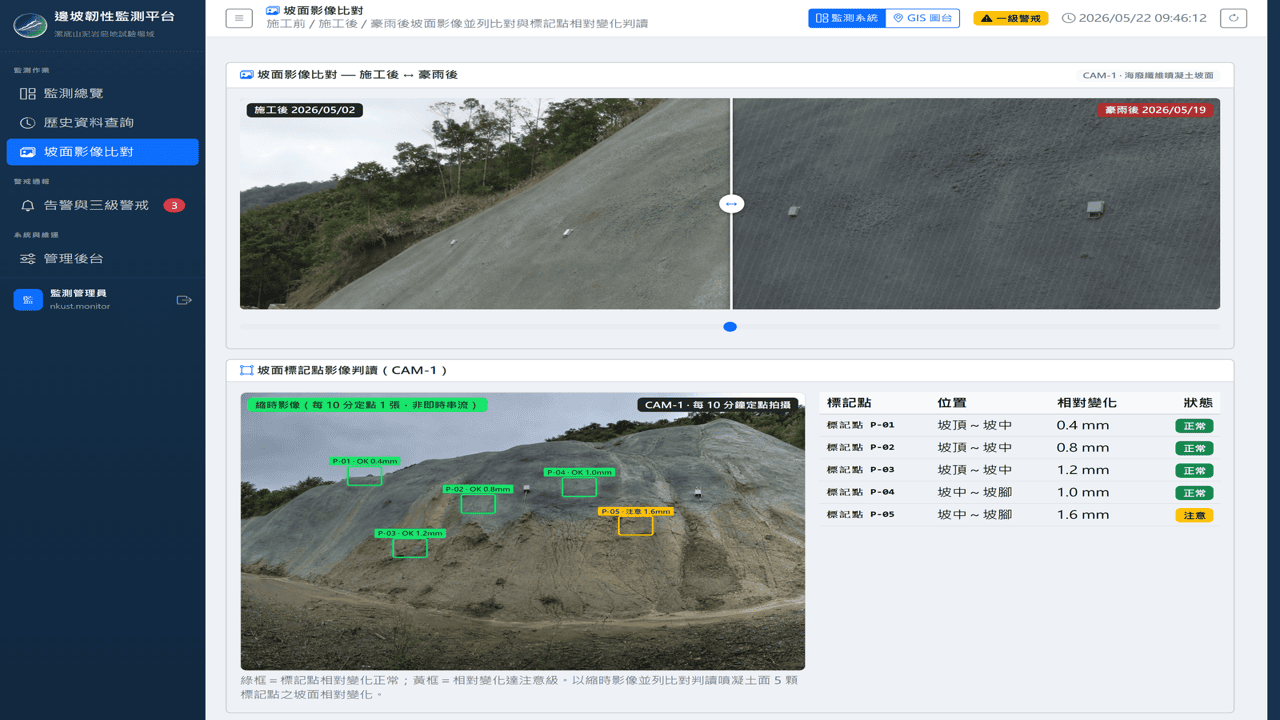This screenshot has width=1280, height=720.
Task: Click the sliders icon for 管理後台
Action: (x=28, y=259)
